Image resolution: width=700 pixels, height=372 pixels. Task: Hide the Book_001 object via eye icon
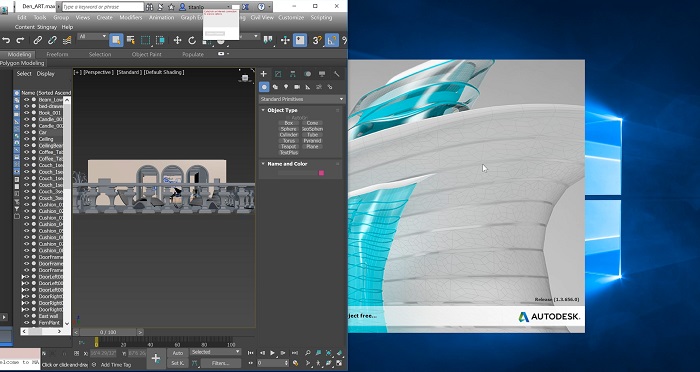pos(26,113)
